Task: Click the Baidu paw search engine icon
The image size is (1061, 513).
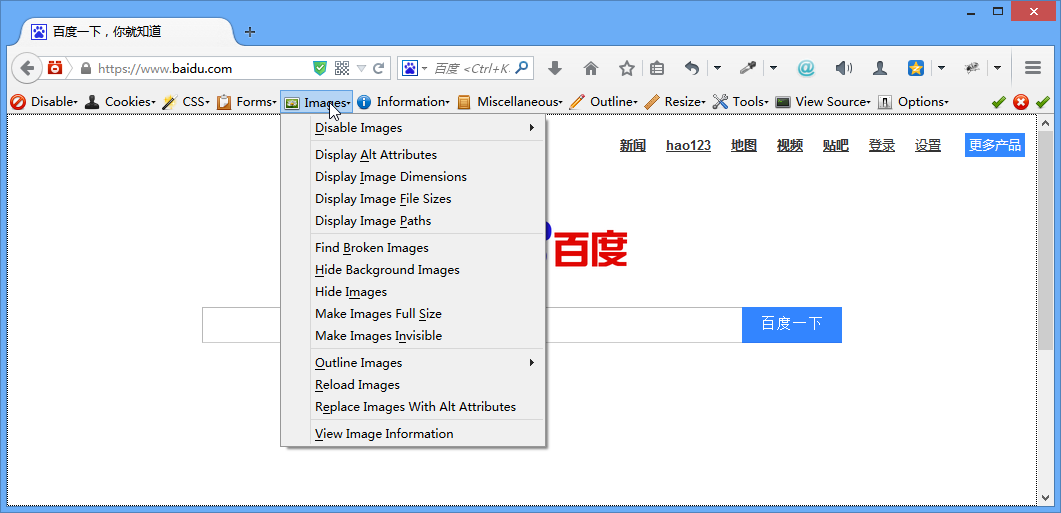Action: (410, 68)
